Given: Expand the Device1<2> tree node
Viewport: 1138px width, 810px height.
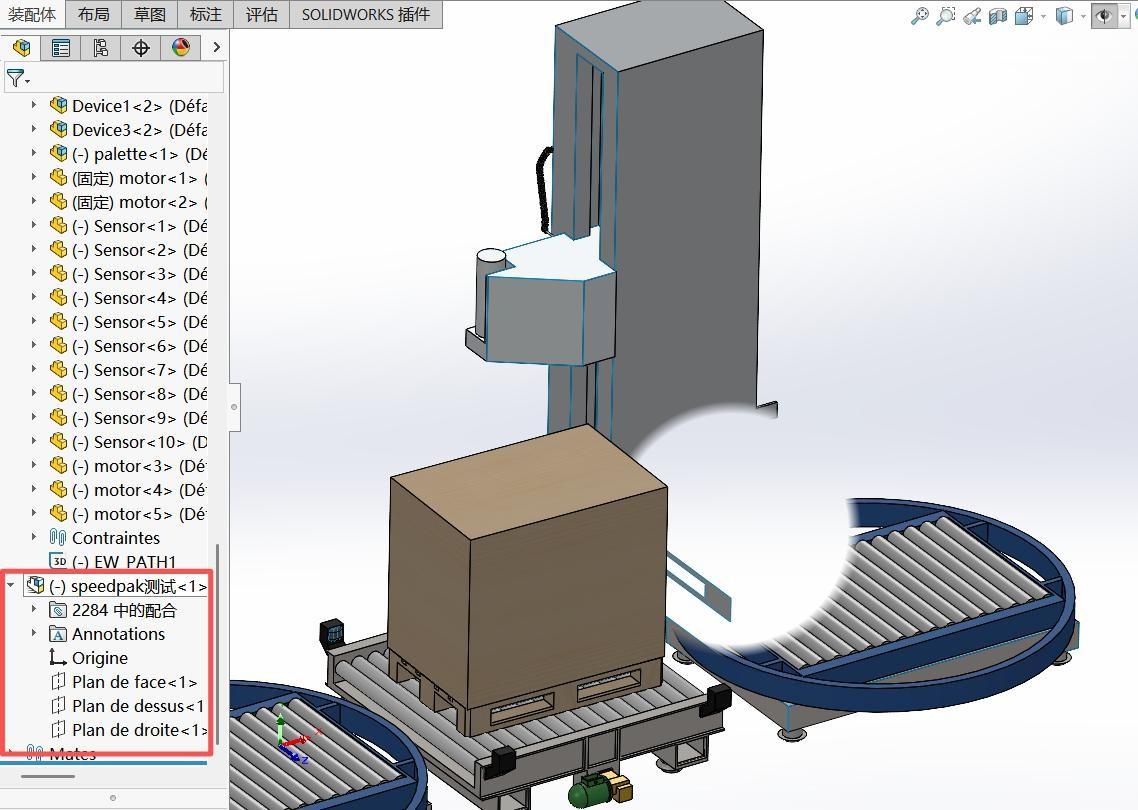Looking at the screenshot, I should click(33, 105).
